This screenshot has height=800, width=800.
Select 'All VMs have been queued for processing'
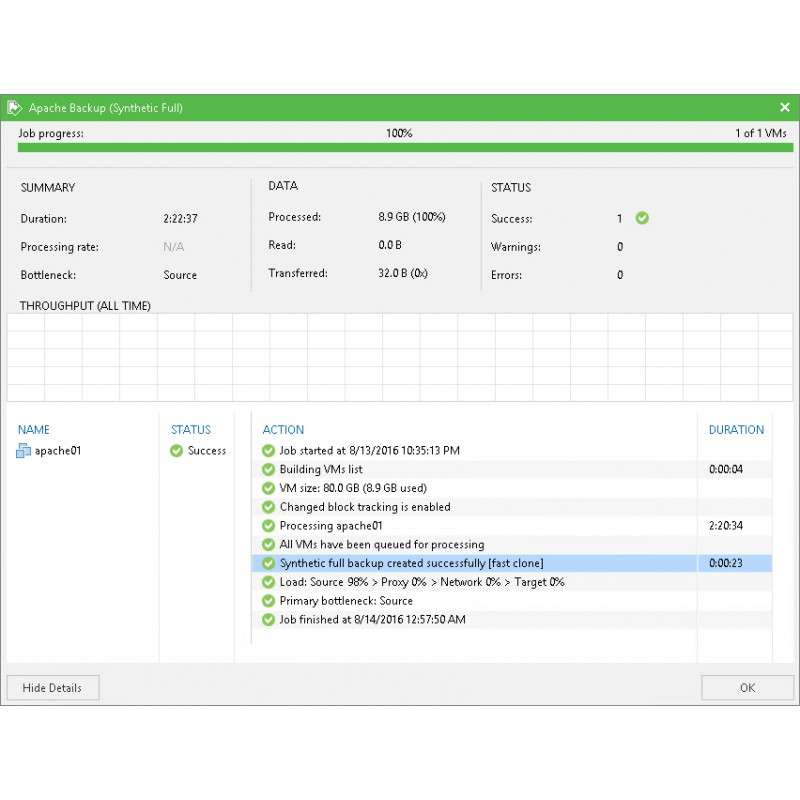point(512,544)
